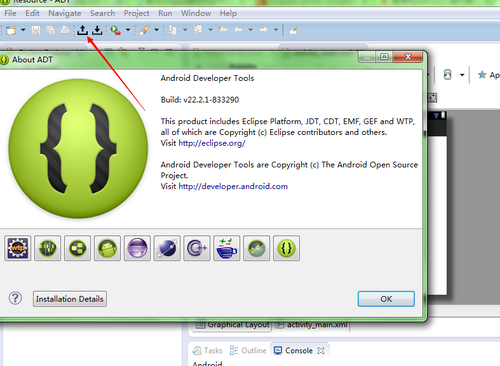This screenshot has height=366, width=500.
Task: Click OK to close About ADT
Action: click(386, 299)
